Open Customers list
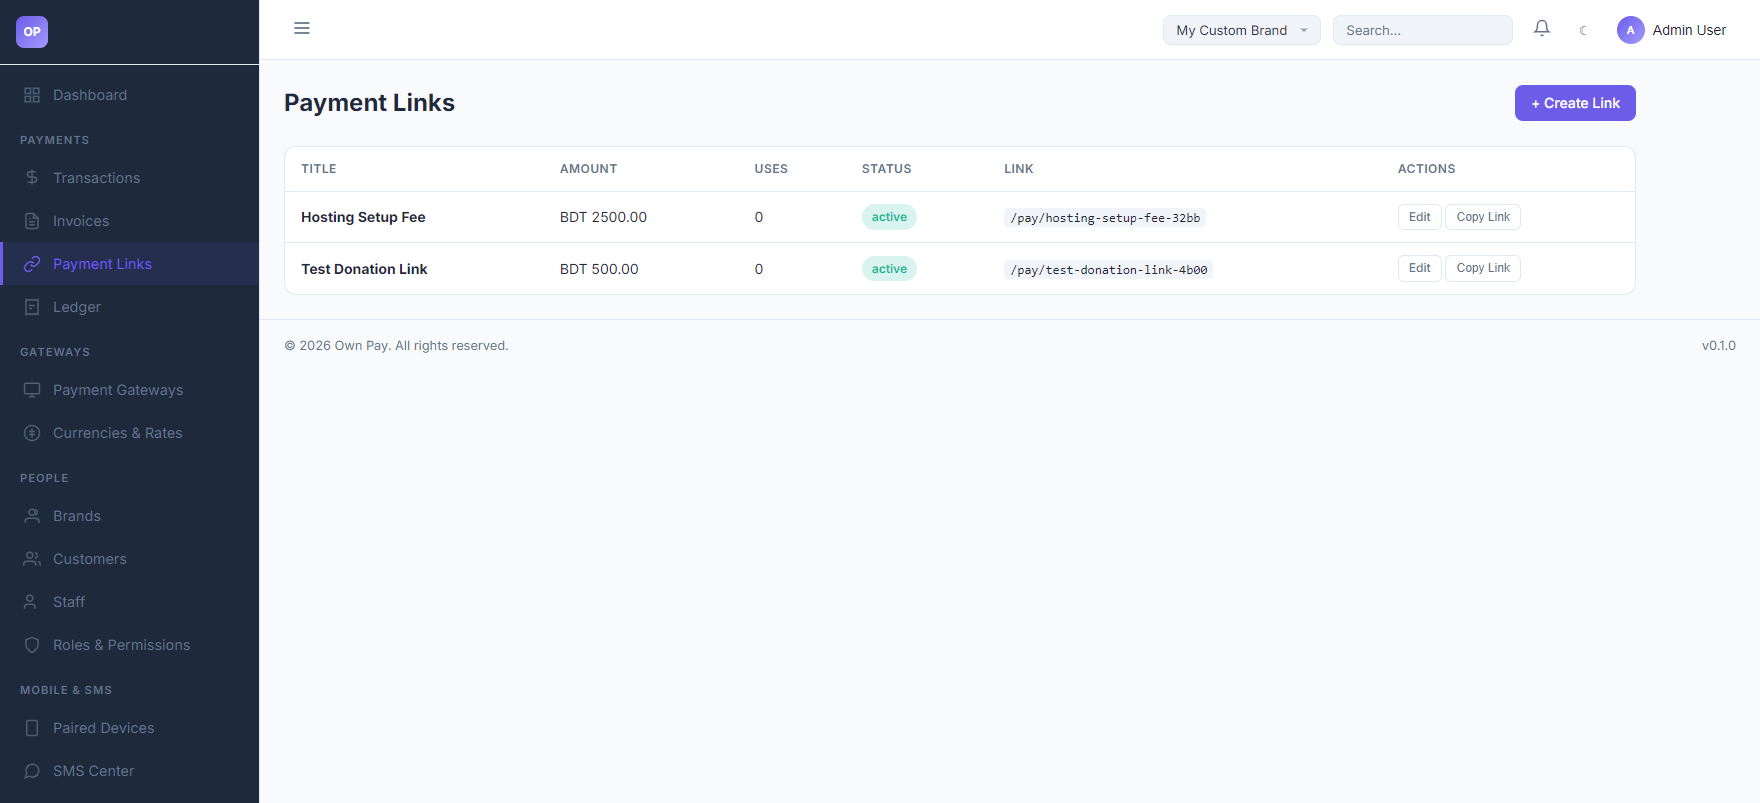The height and width of the screenshot is (803, 1760). point(129,559)
